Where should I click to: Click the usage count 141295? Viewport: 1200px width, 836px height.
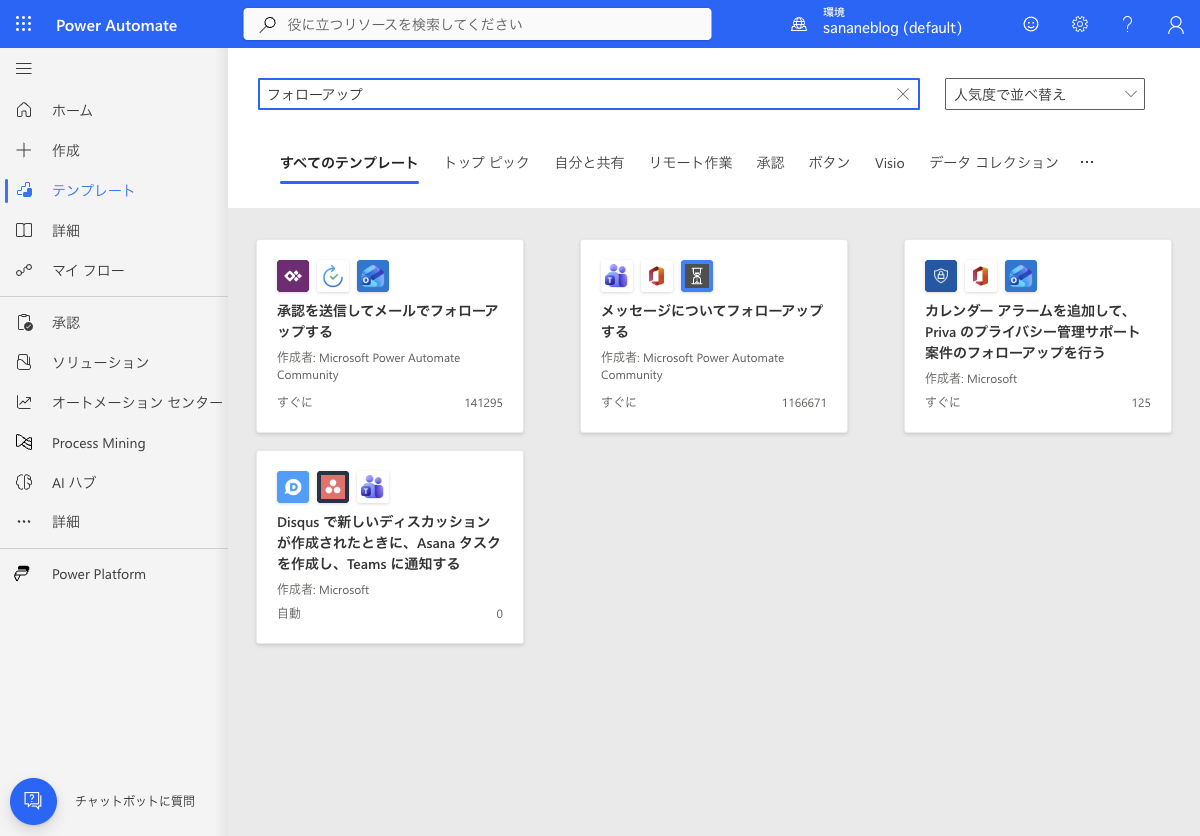[483, 403]
